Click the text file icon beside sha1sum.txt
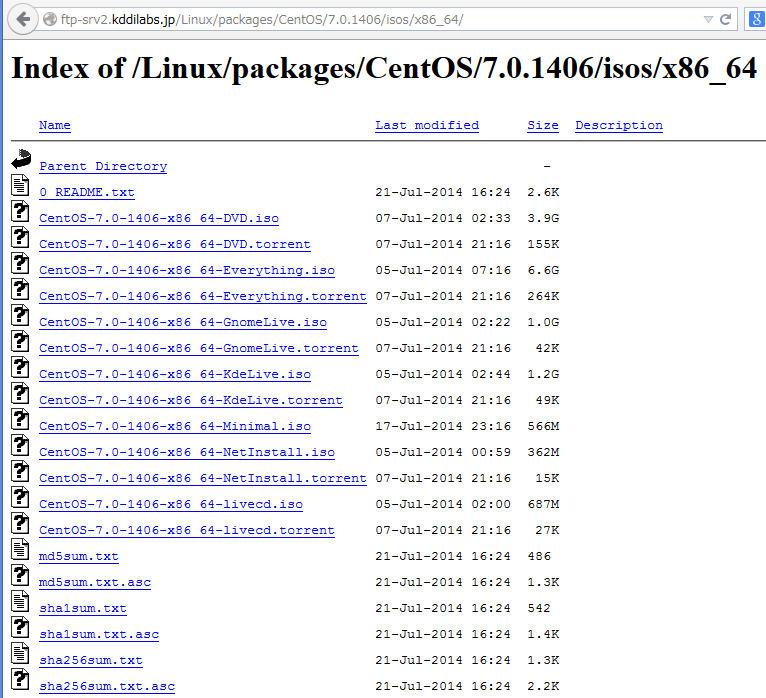 coord(20,602)
